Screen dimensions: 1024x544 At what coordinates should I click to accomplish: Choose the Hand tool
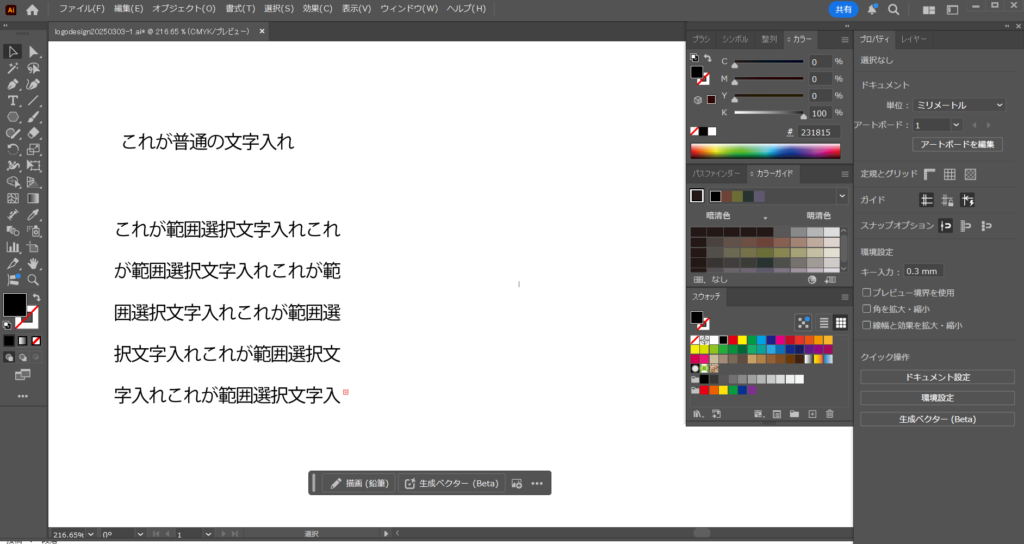(x=34, y=264)
